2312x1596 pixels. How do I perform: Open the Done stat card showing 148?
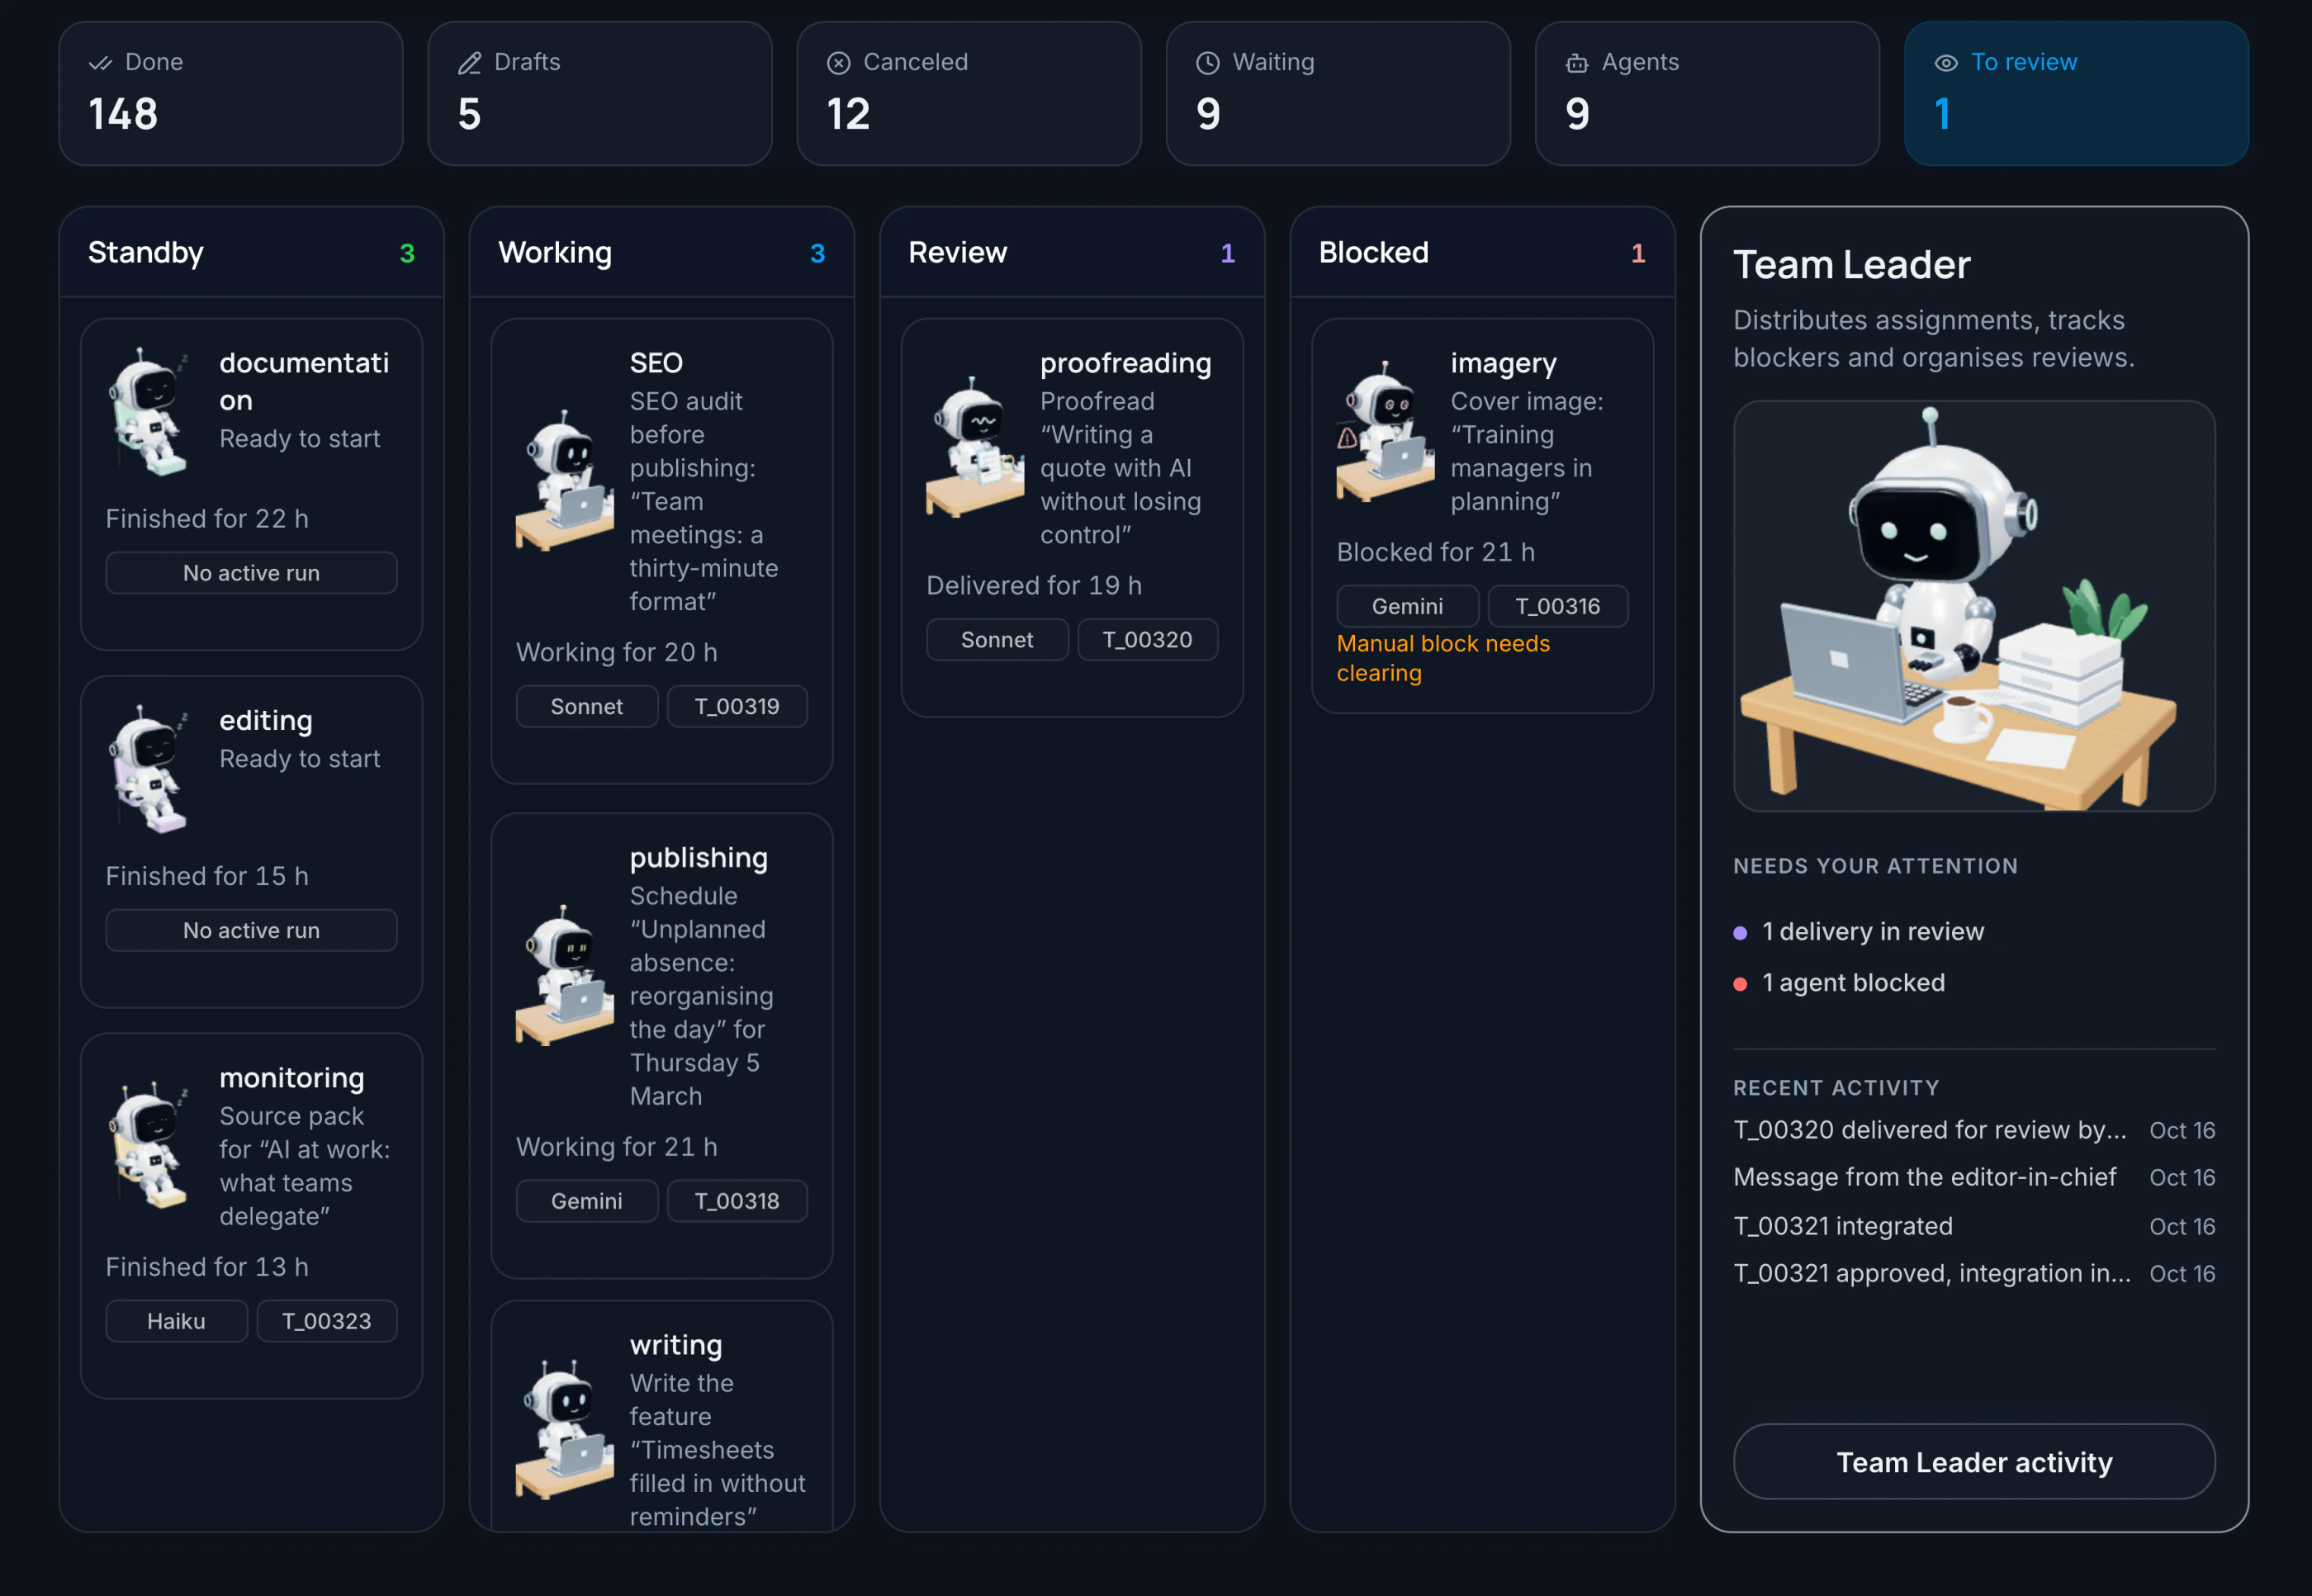click(x=231, y=94)
